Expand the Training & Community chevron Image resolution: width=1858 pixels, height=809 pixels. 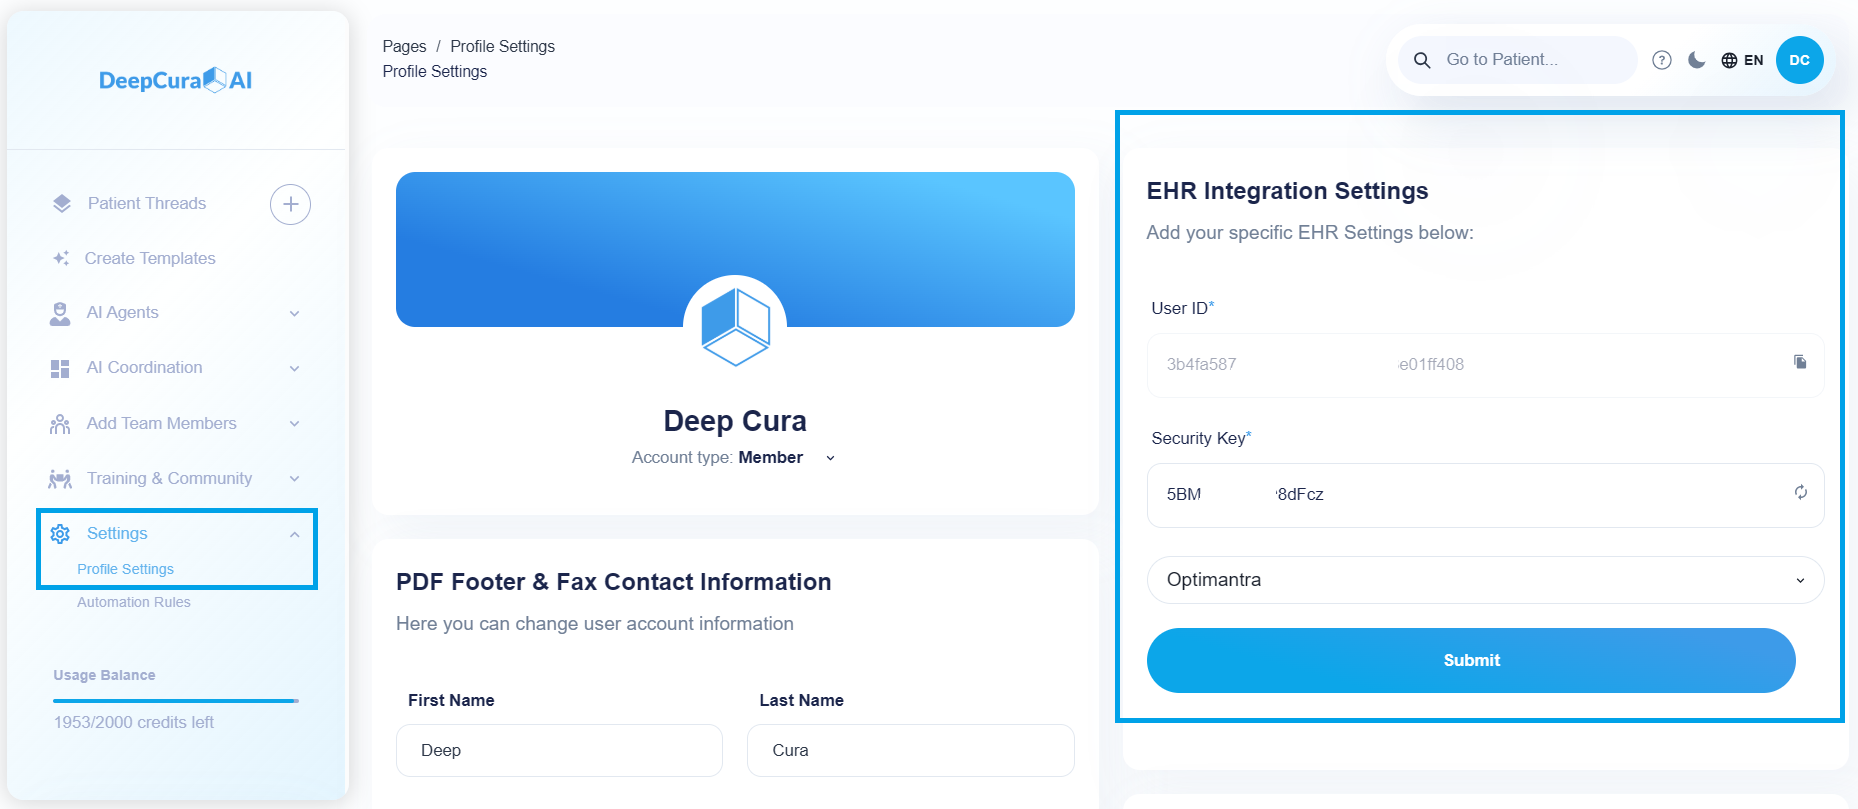295,479
